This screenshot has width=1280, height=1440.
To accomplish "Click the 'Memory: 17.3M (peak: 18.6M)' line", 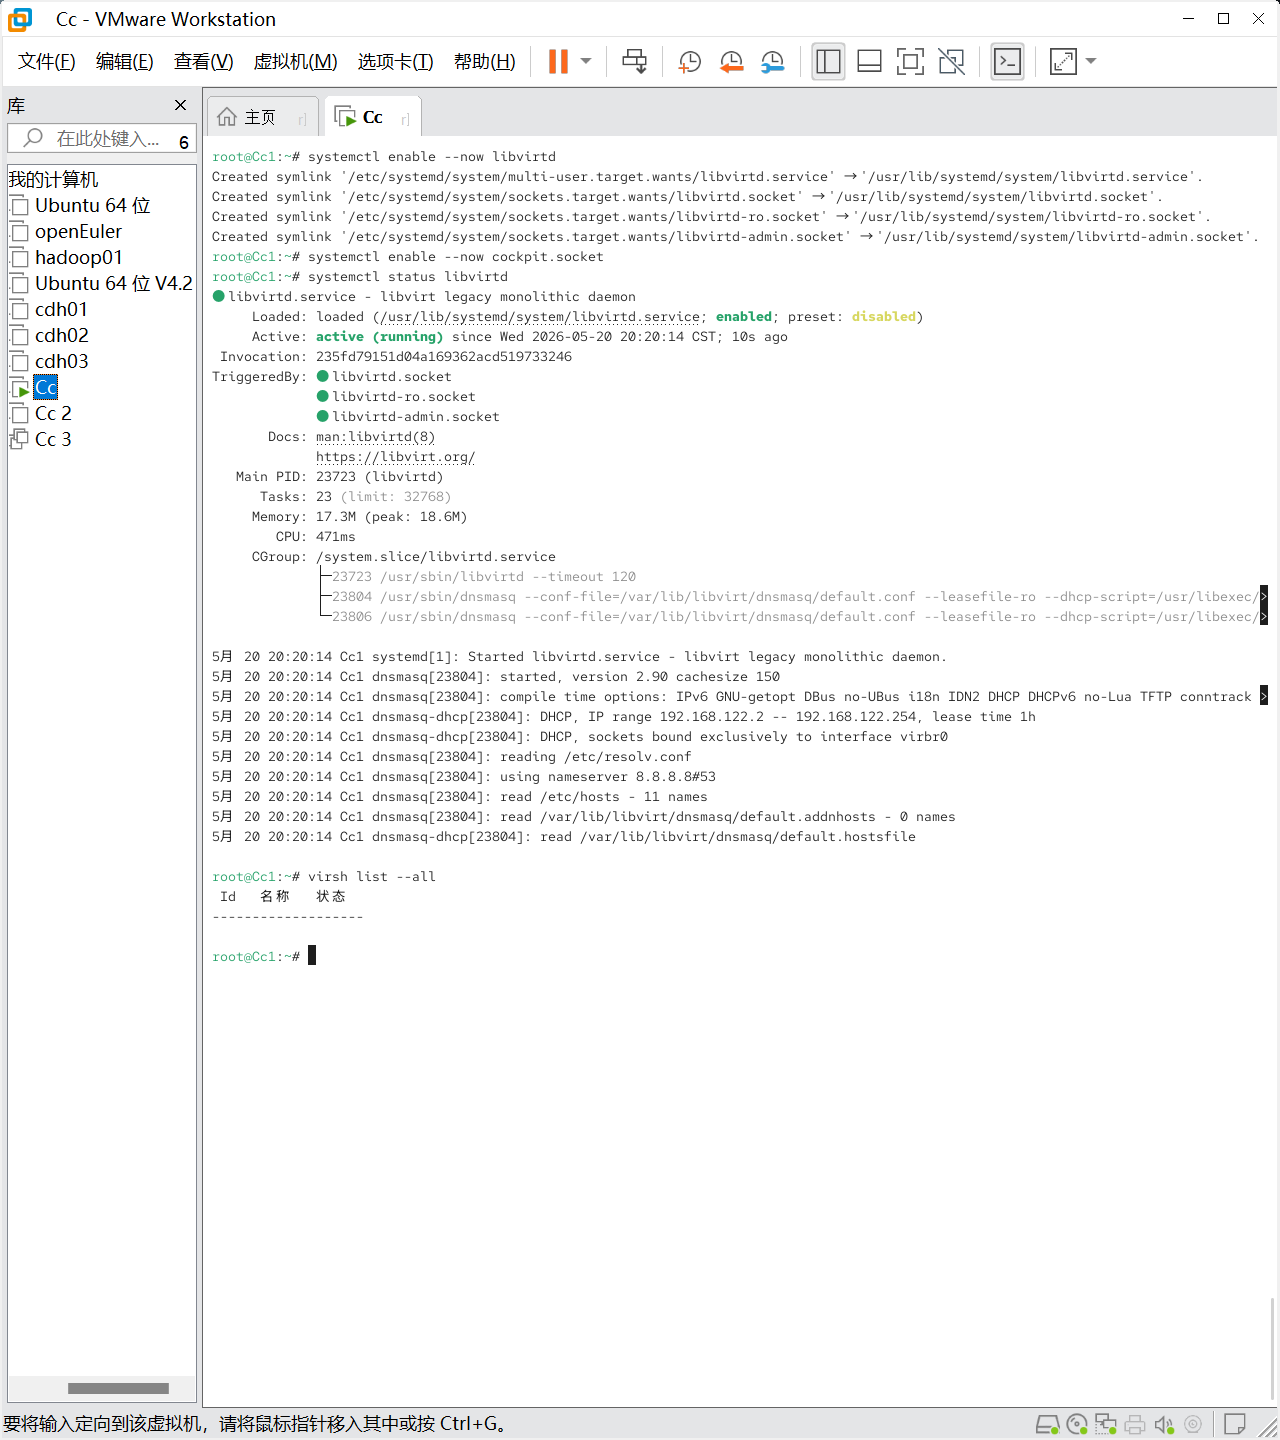I will pyautogui.click(x=360, y=517).
